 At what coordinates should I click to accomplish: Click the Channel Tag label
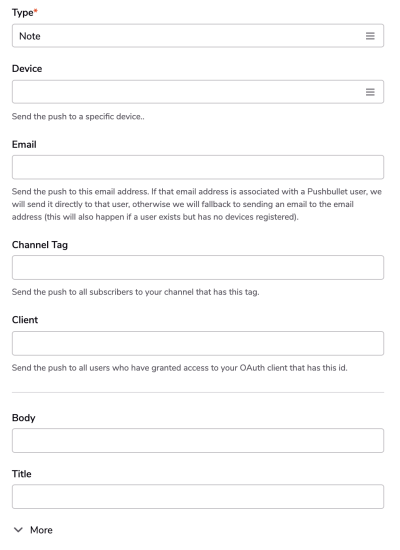(40, 245)
